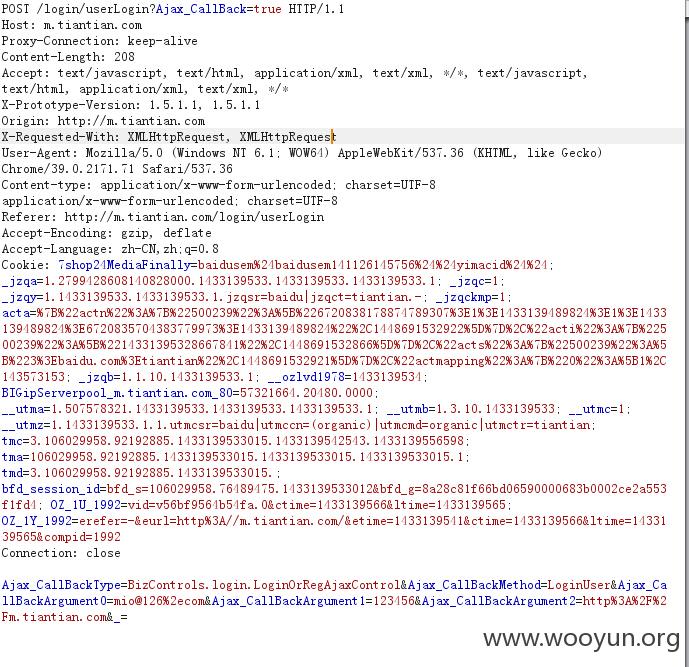Screen dimensions: 689x667
Task: Place cursor on the POST request line
Action: 173,9
